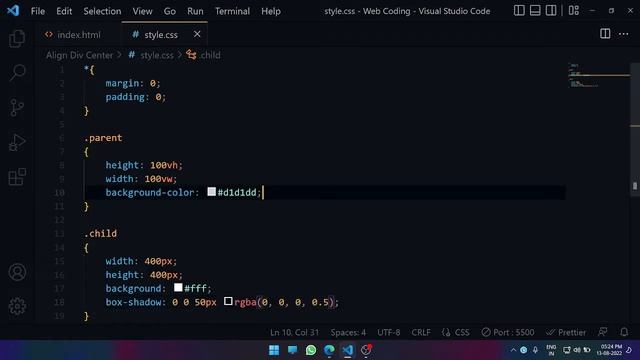
Task: Place cursor on .child selector
Action: coord(100,233)
